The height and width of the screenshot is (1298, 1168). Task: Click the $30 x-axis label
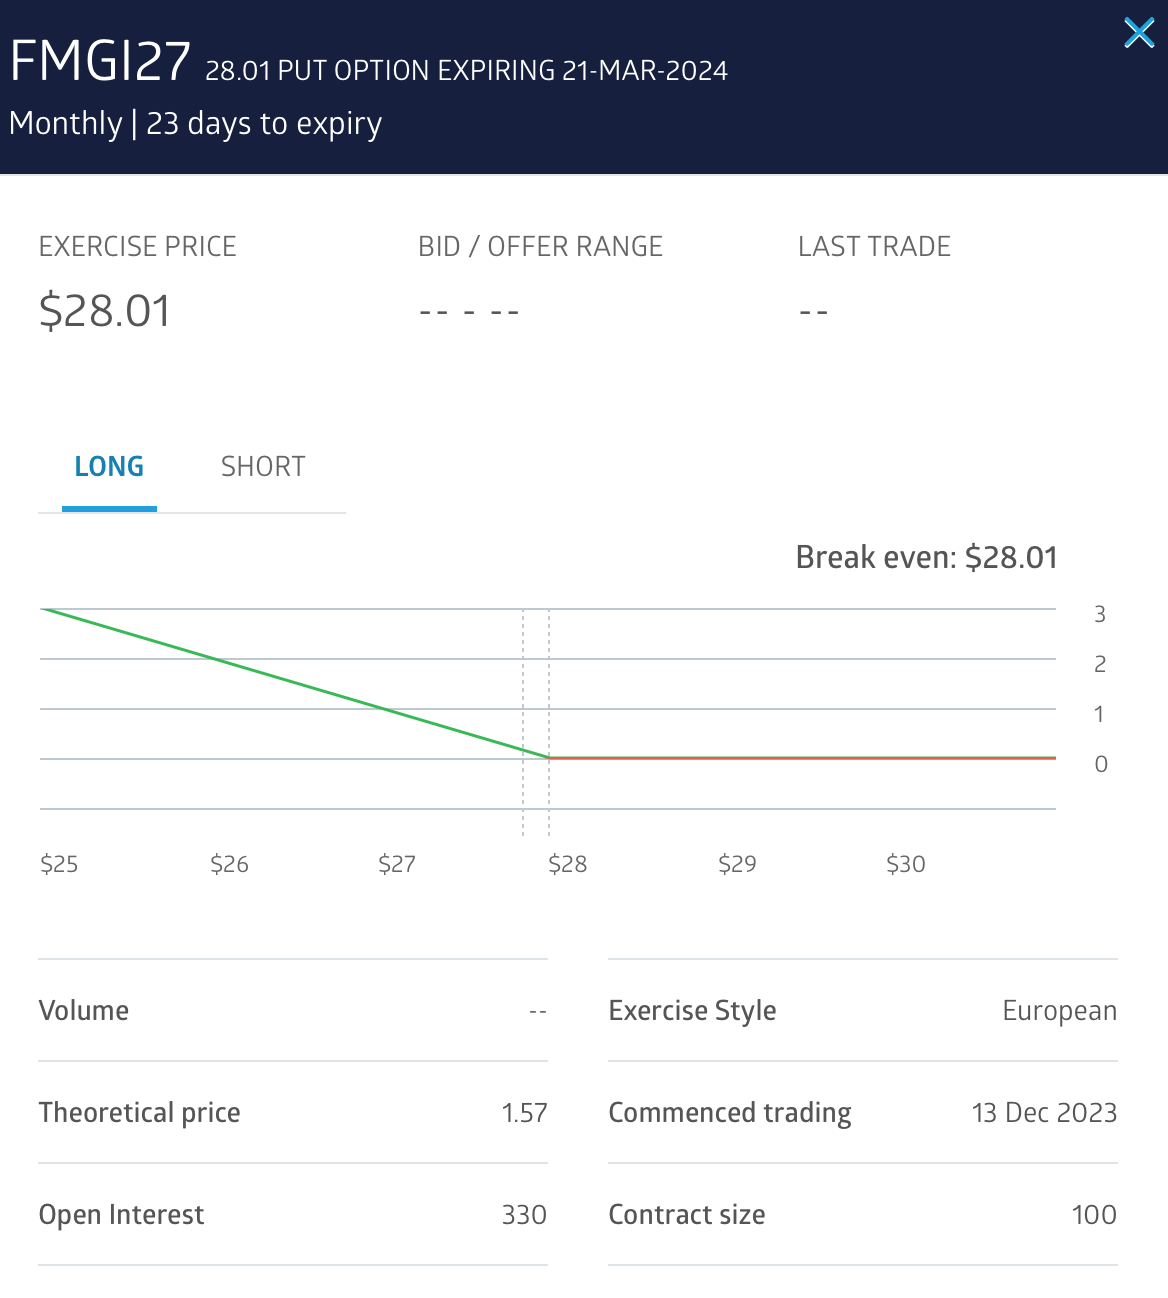point(905,864)
